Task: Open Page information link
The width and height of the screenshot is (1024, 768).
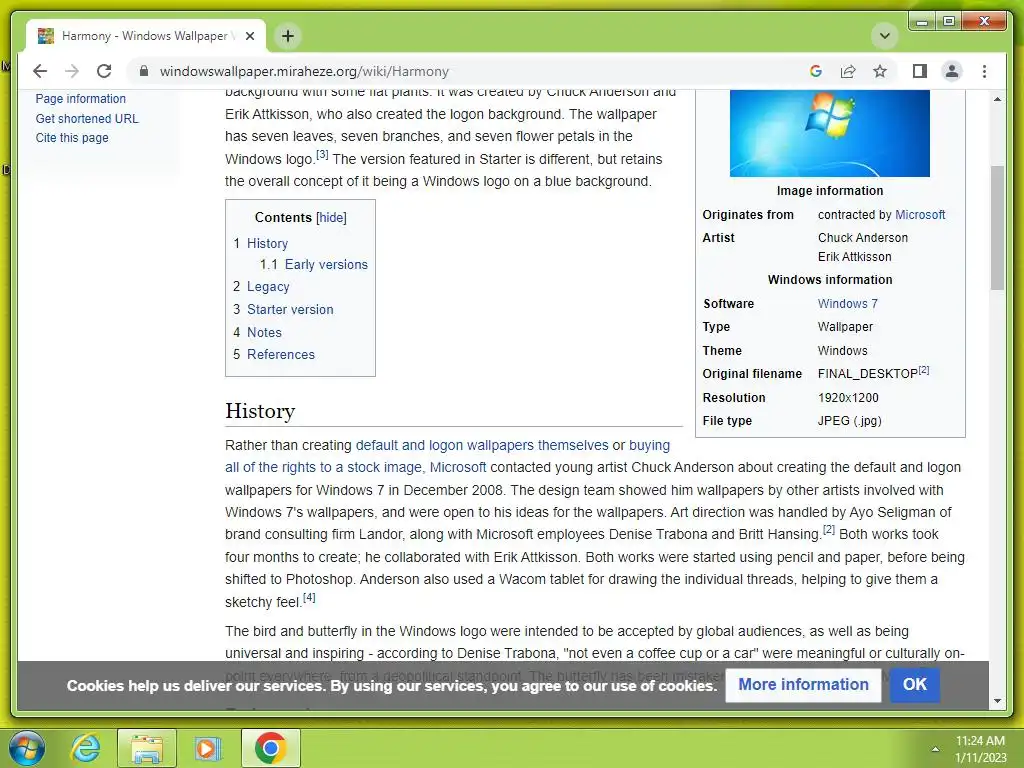Action: (x=80, y=99)
